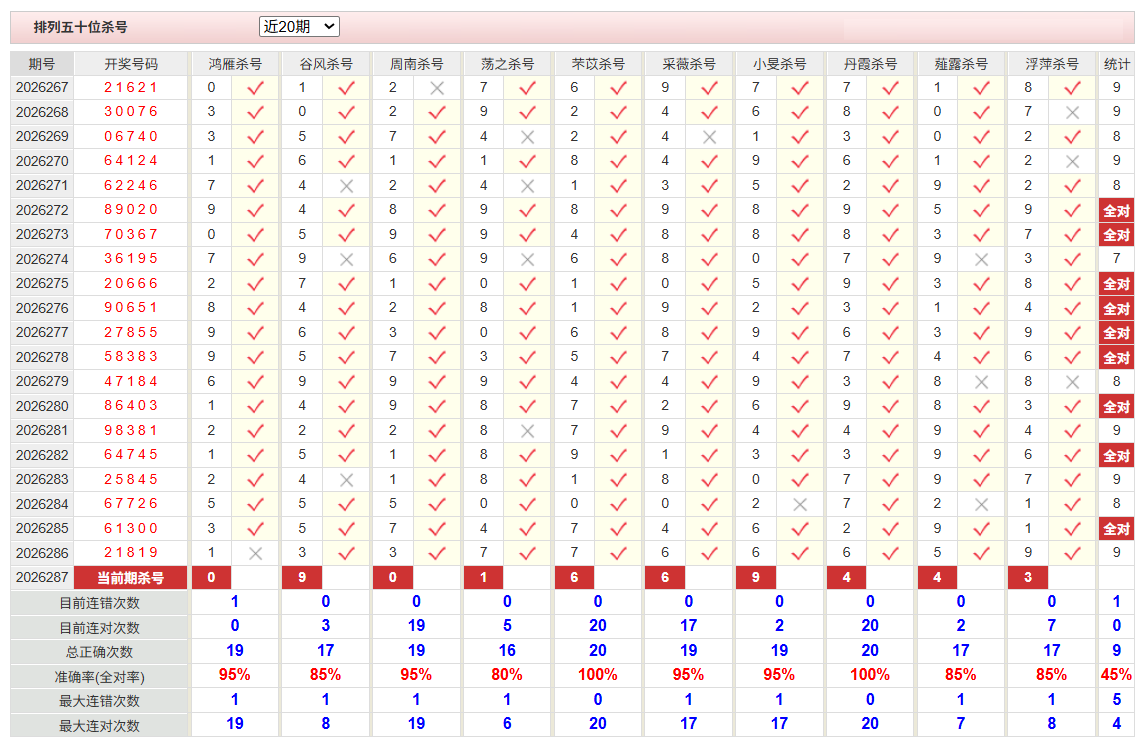Click winning number 21819 in row 2026286

pos(130,553)
